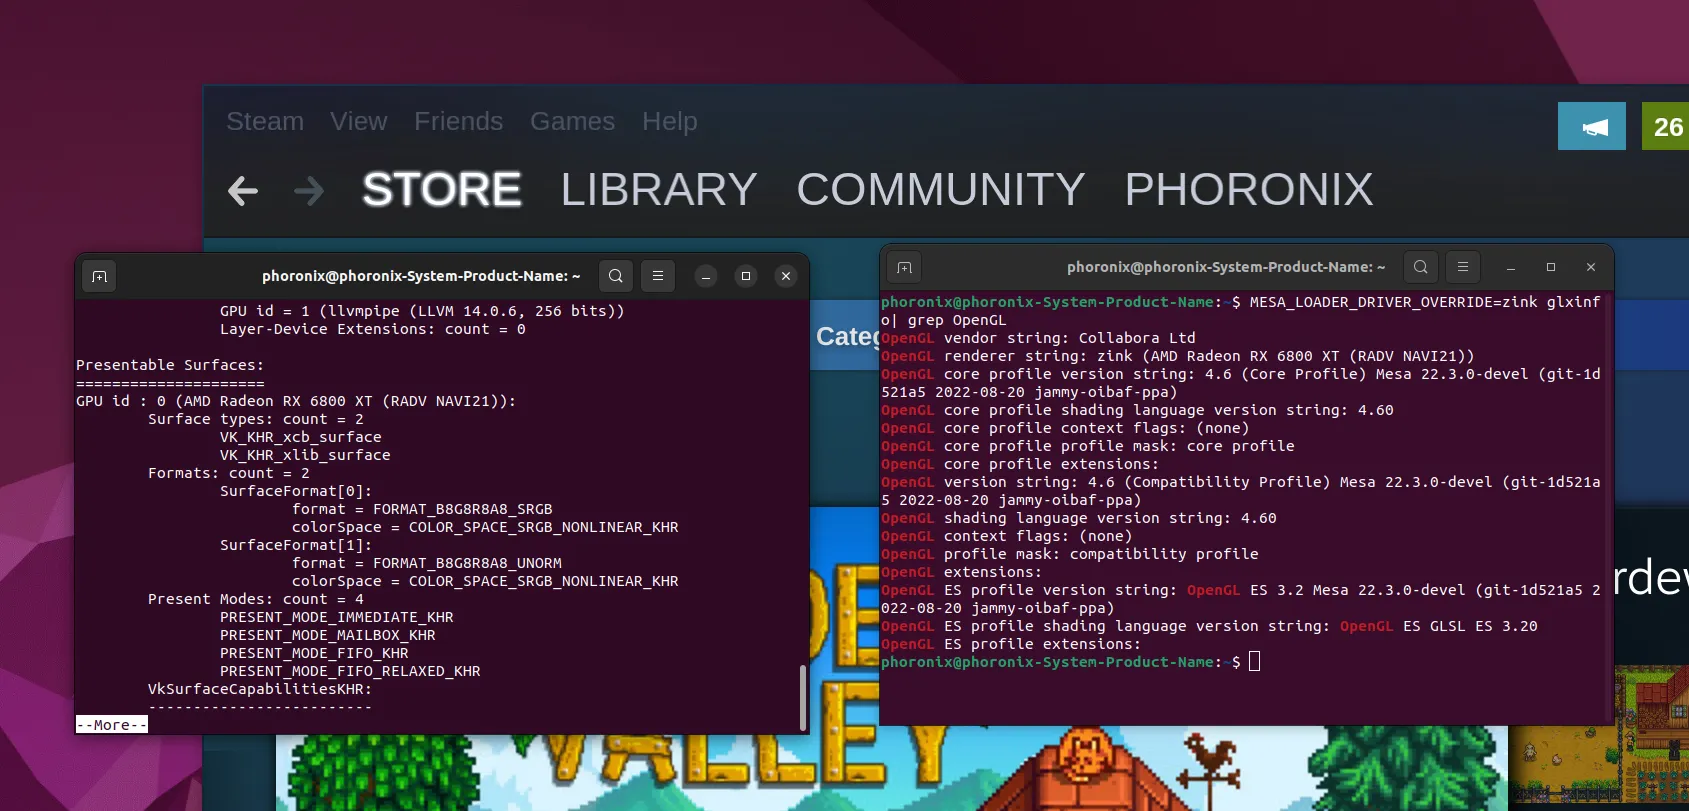The image size is (1689, 811).
Task: Open hamburger menu in right terminal
Action: [1463, 267]
